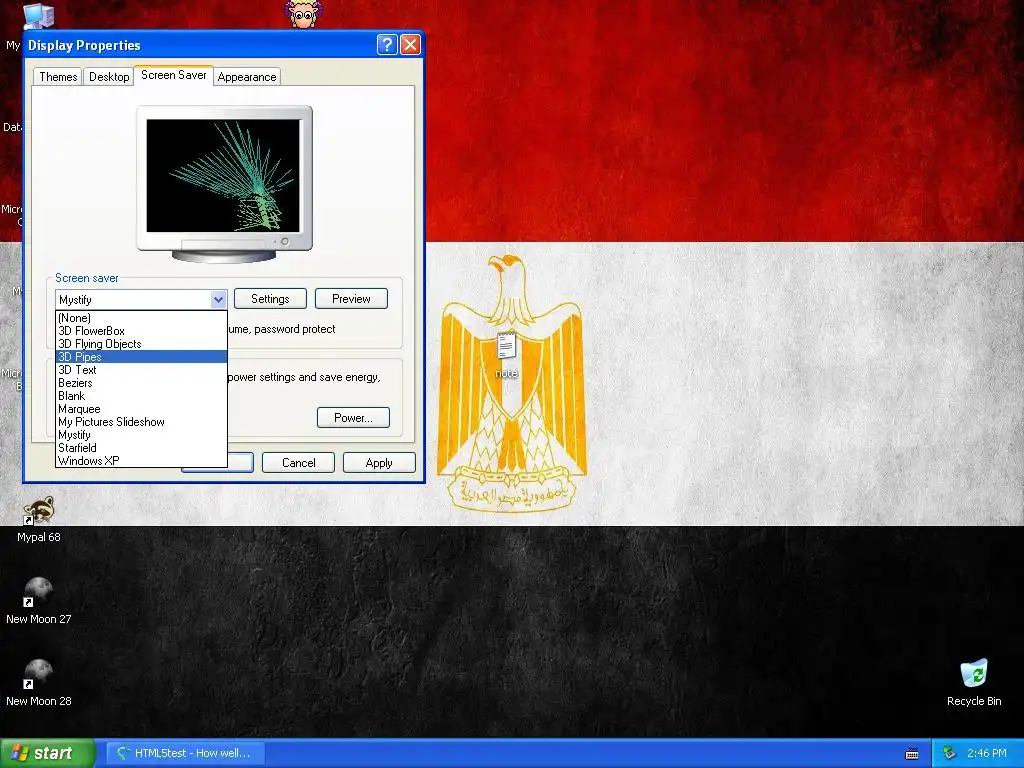Click Cancel in Display Properties
Viewport: 1024px width, 768px height.
(298, 462)
